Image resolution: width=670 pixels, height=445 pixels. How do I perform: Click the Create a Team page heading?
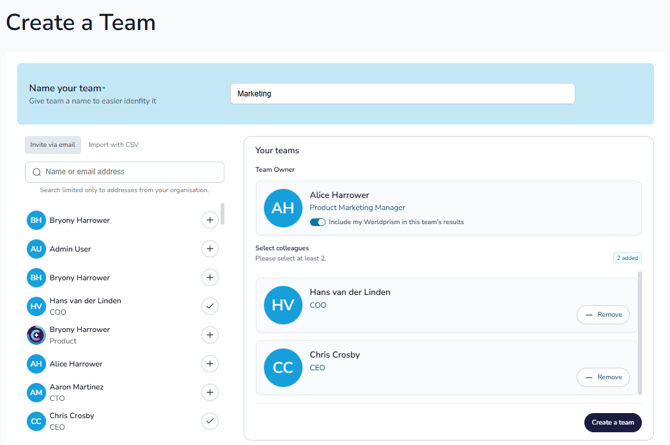pyautogui.click(x=81, y=23)
